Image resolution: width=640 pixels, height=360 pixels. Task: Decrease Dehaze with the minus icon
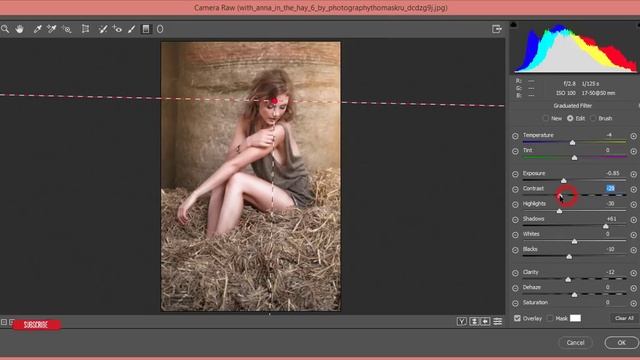tap(515, 288)
